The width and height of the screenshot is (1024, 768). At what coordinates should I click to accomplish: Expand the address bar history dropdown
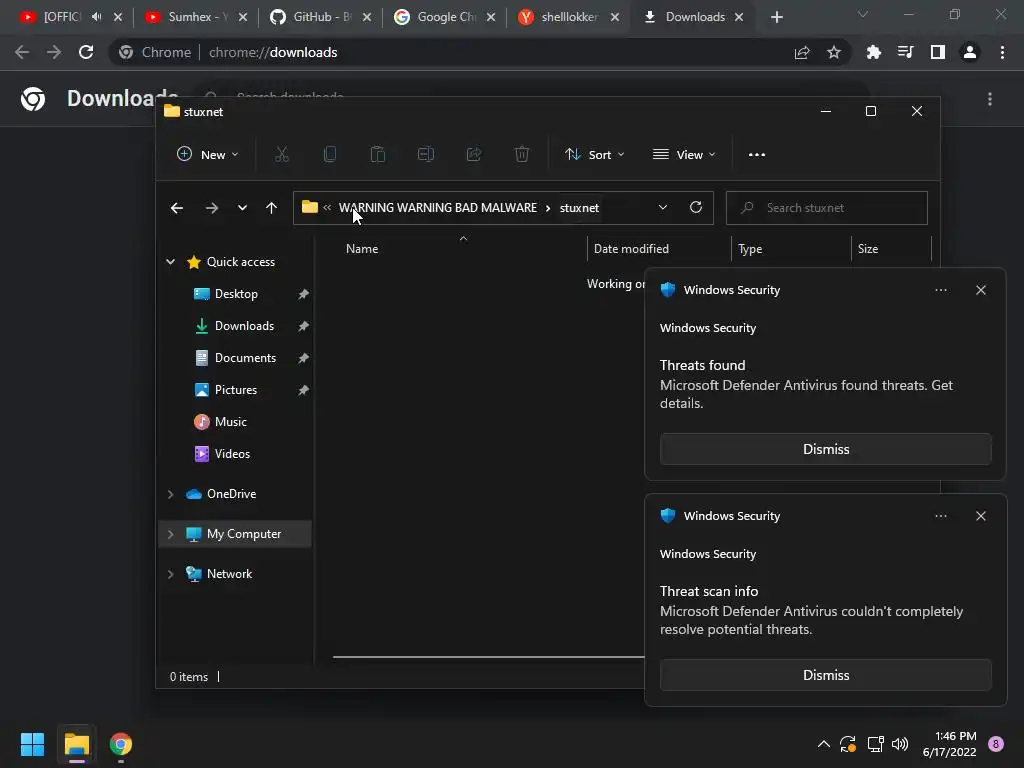pos(662,207)
